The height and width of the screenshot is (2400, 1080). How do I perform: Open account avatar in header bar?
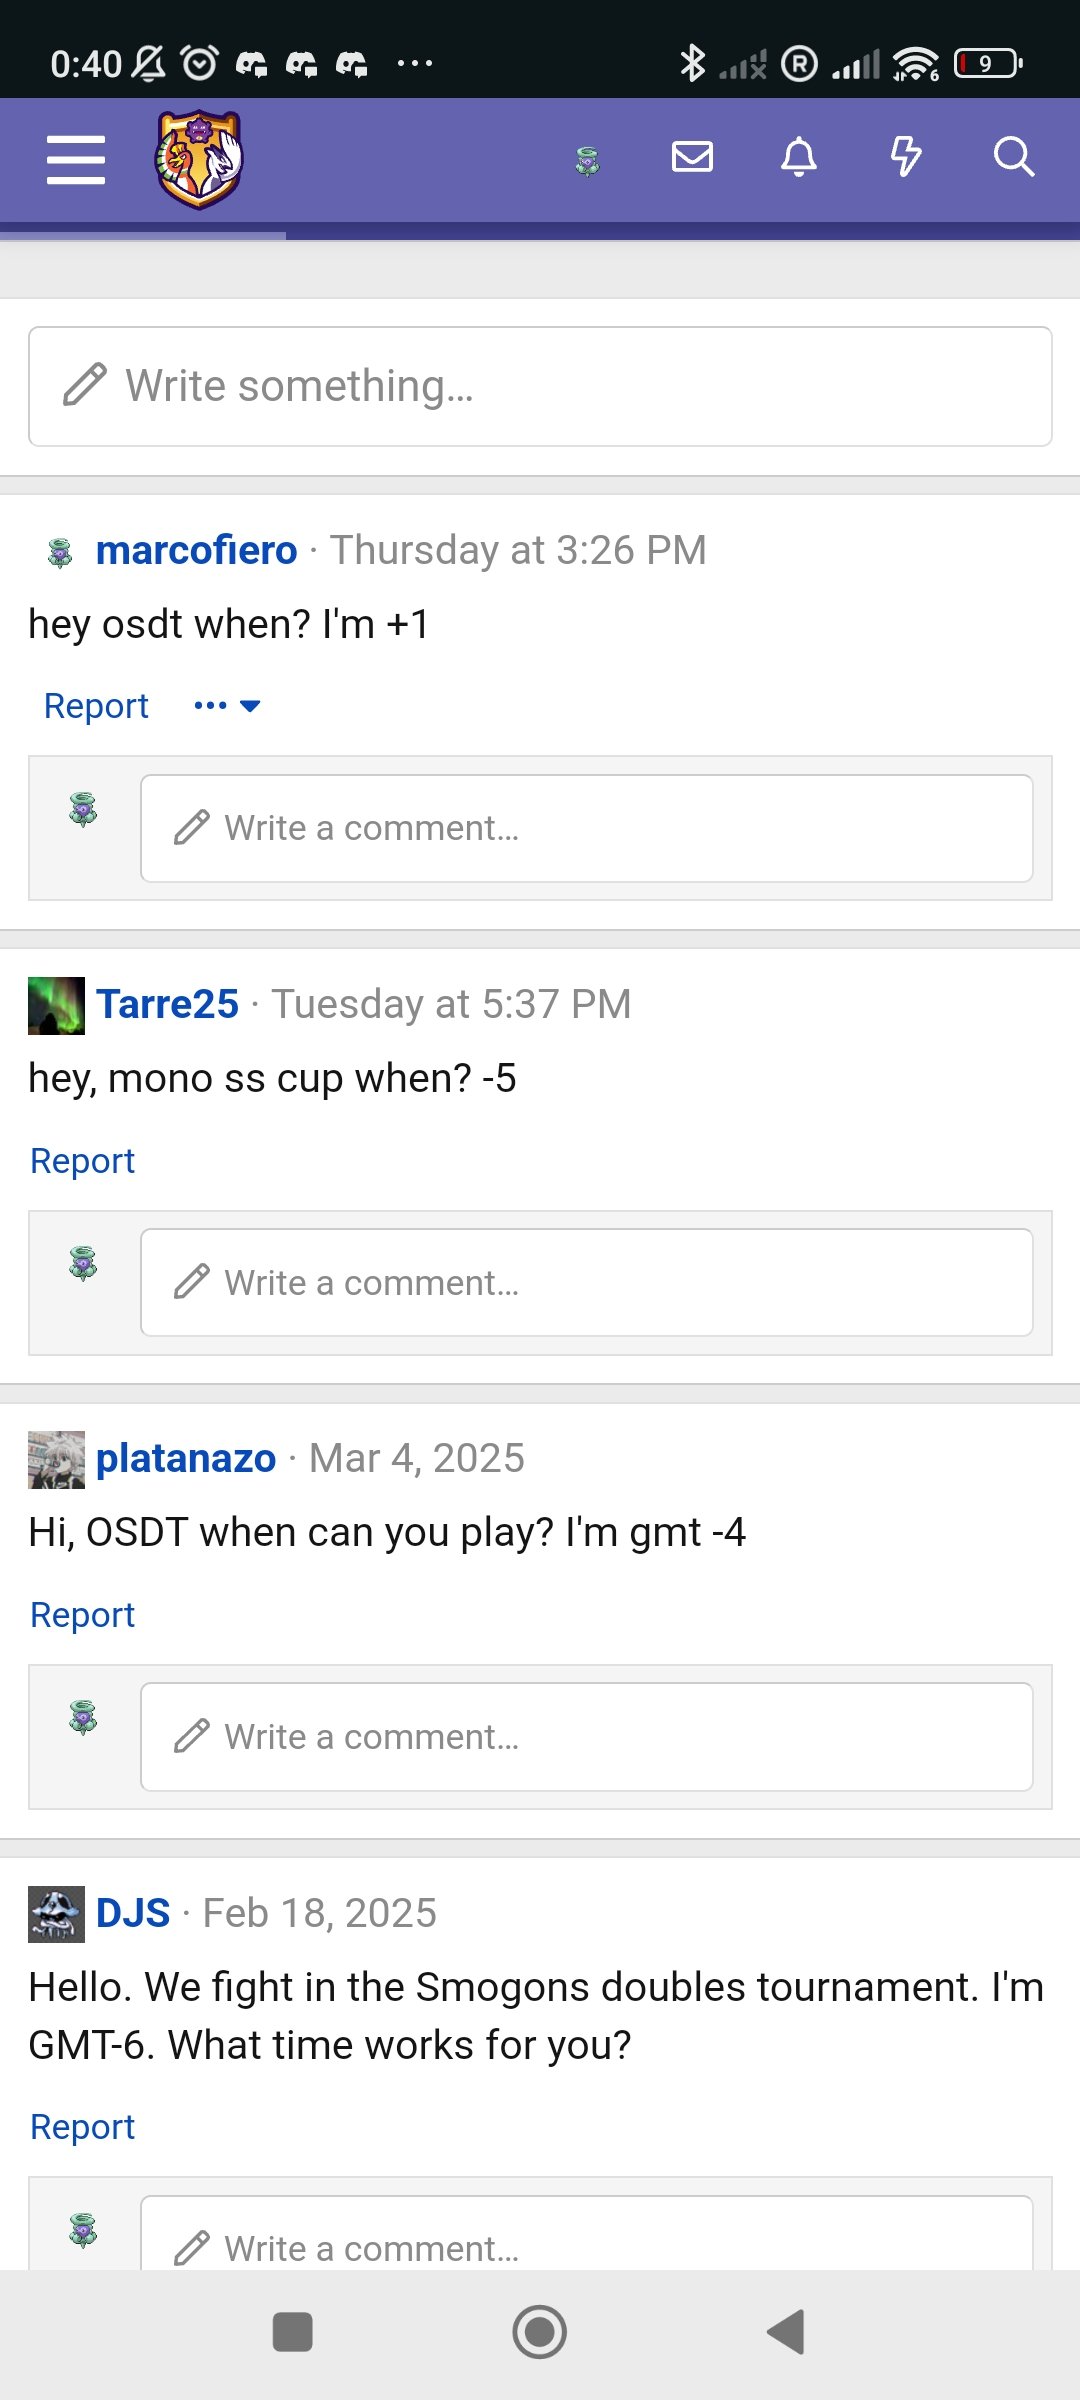tap(588, 160)
